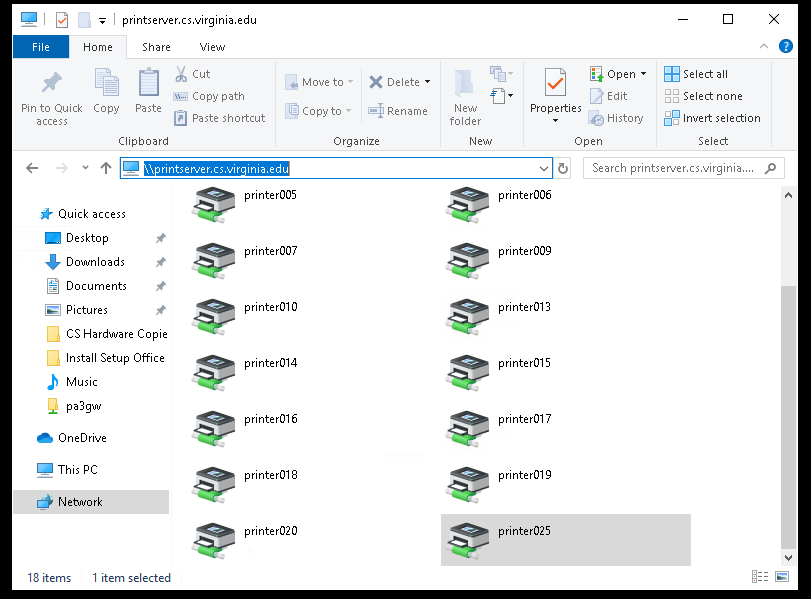Select Downloads in Quick access
The image size is (811, 599).
[95, 262]
